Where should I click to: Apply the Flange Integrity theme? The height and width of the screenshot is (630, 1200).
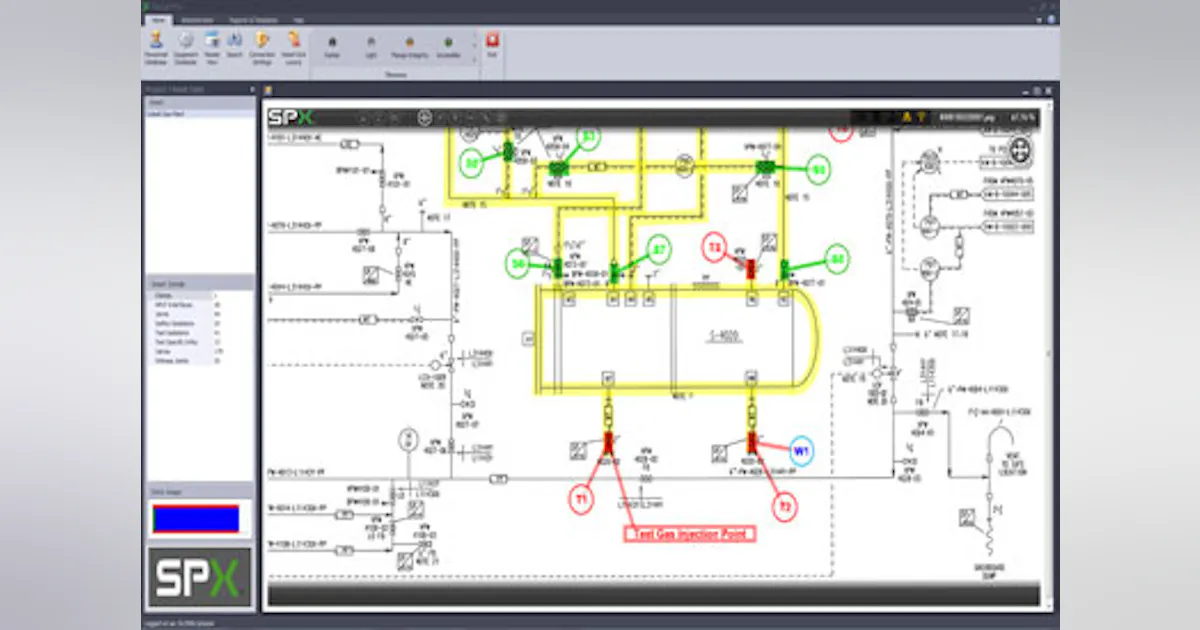(x=410, y=46)
